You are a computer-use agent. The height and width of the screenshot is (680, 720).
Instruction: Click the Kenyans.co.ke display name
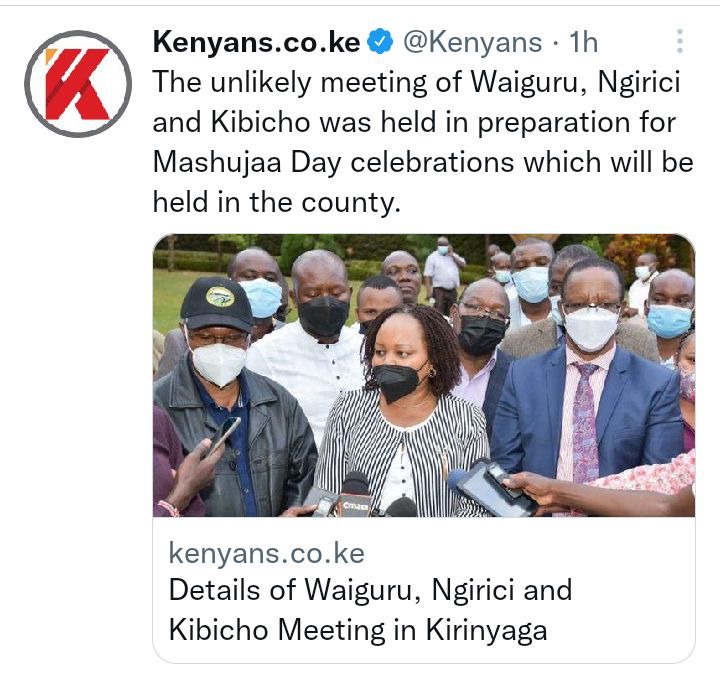257,42
